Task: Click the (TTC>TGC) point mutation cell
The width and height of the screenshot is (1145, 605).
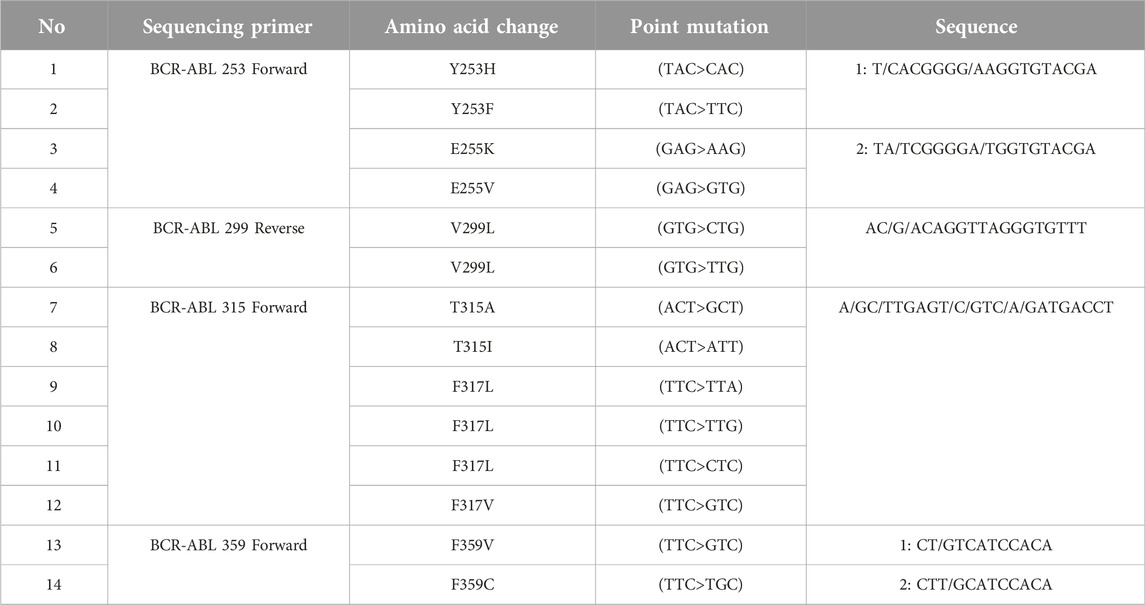Action: [x=700, y=585]
